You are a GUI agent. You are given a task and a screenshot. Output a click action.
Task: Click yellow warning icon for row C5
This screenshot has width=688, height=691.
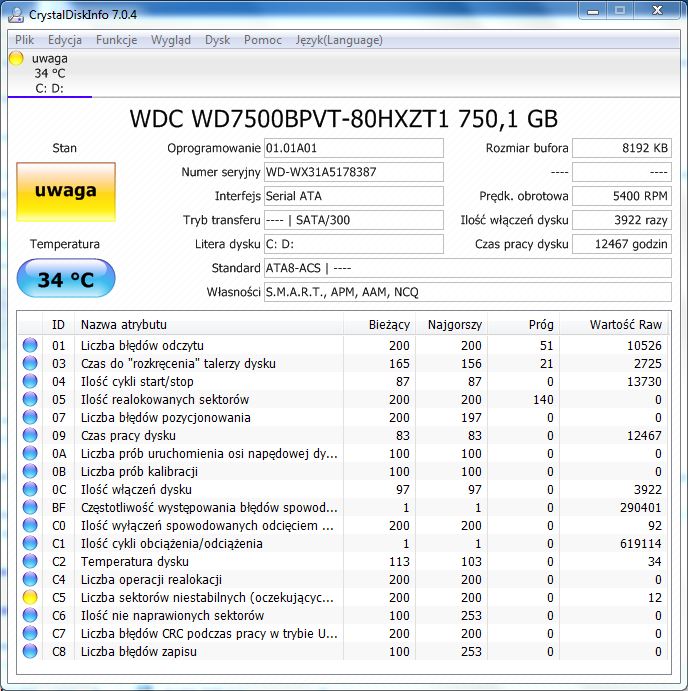[x=30, y=598]
